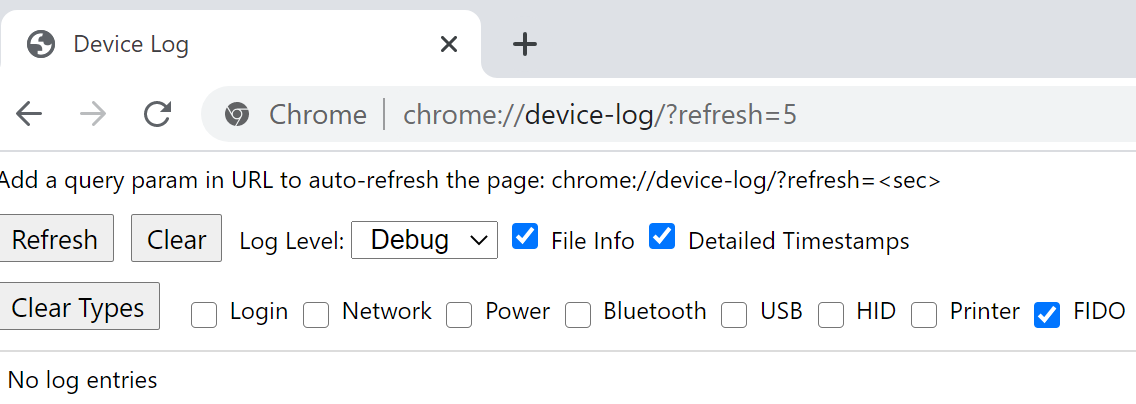Open the Log Level dropdown

[x=425, y=240]
